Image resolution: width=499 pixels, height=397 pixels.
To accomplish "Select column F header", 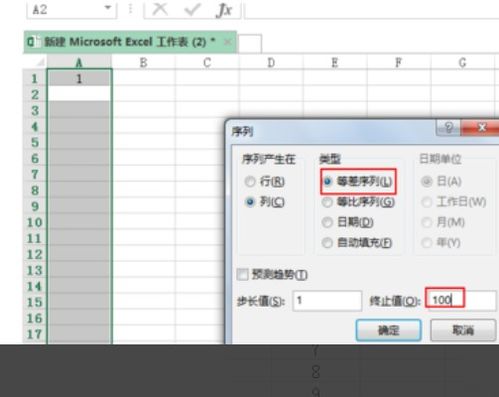I will (x=399, y=62).
